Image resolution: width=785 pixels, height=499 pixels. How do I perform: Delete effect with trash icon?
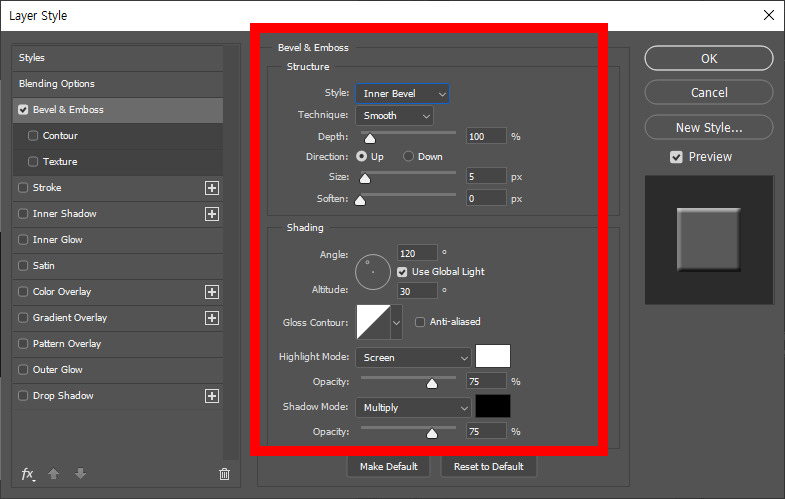pyautogui.click(x=224, y=474)
